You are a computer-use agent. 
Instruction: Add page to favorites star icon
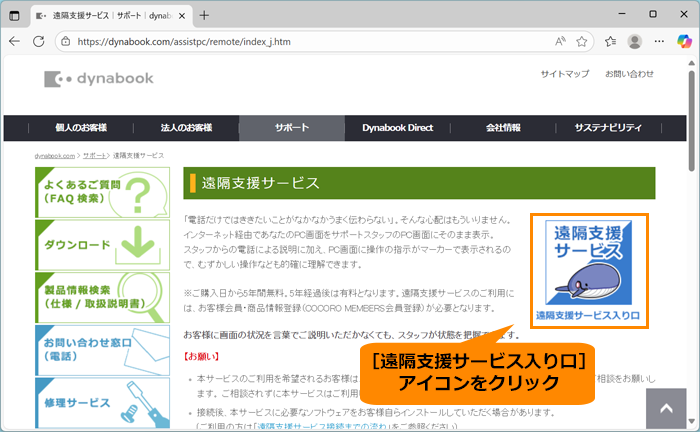[x=581, y=42]
